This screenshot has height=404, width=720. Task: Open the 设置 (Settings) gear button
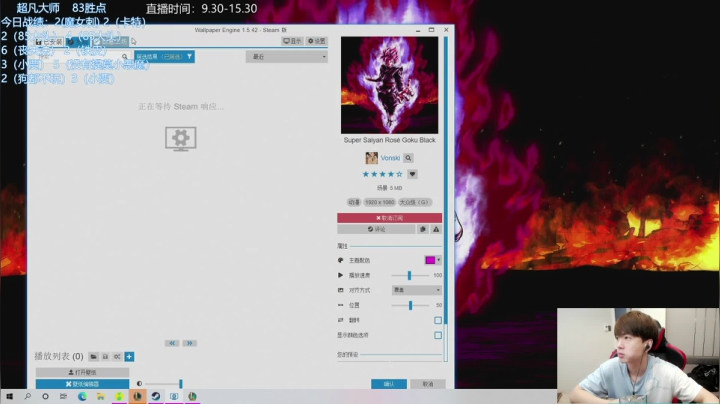pyautogui.click(x=316, y=41)
